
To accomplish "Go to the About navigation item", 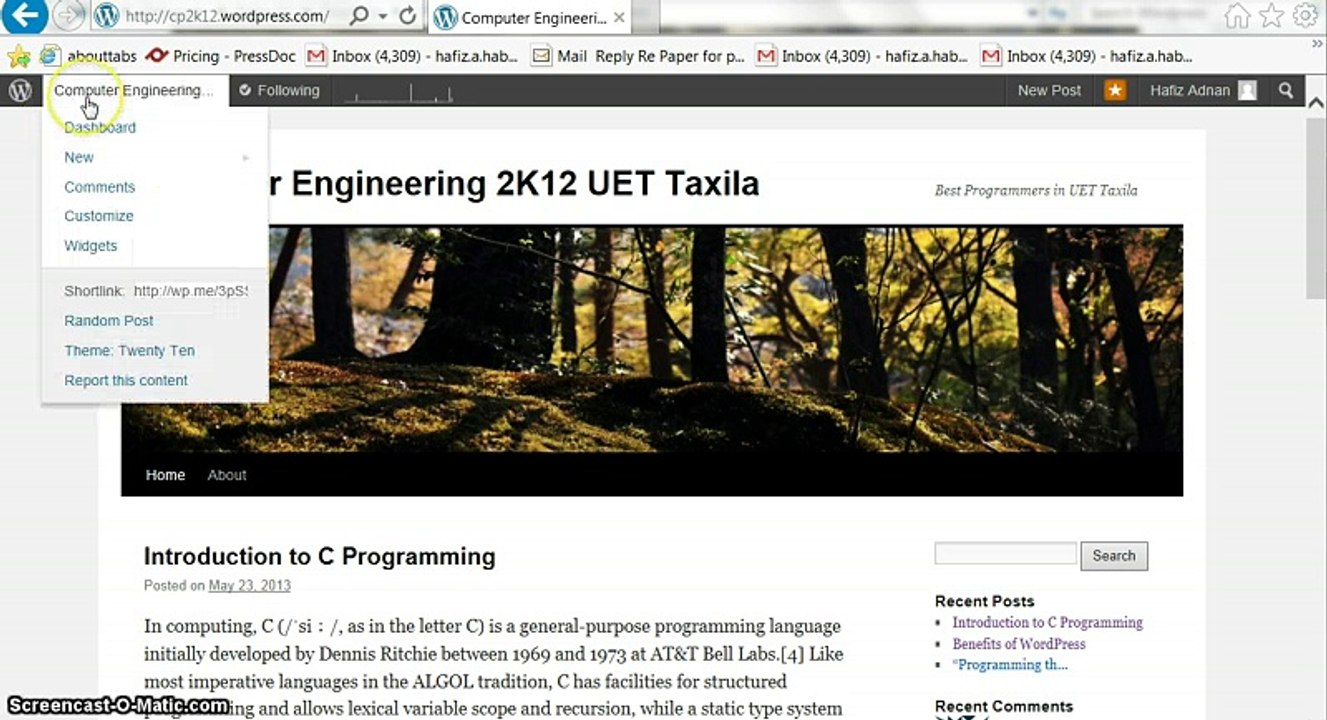I will click(227, 475).
